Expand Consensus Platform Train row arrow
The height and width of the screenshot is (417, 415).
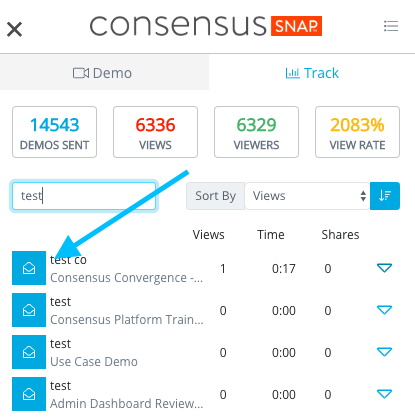tap(384, 310)
